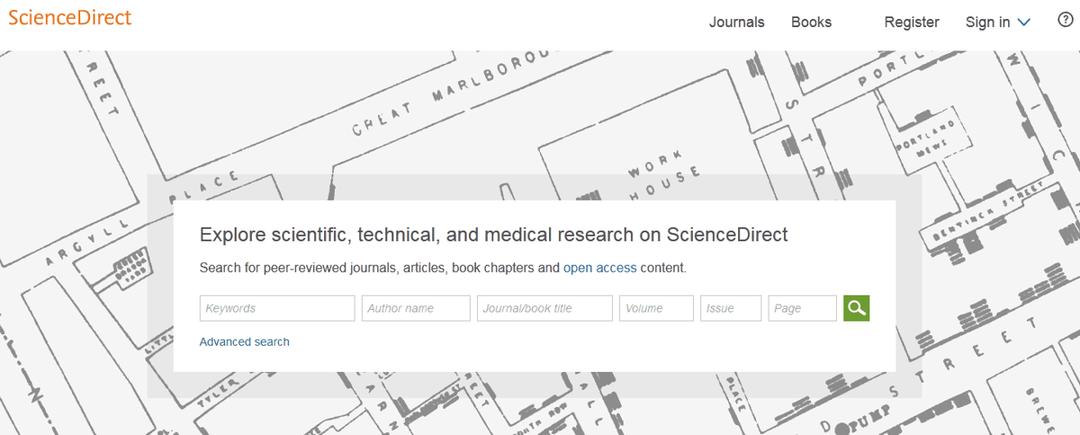Click the ScienceDirect logo
Viewport: 1080px width, 435px height.
point(70,18)
